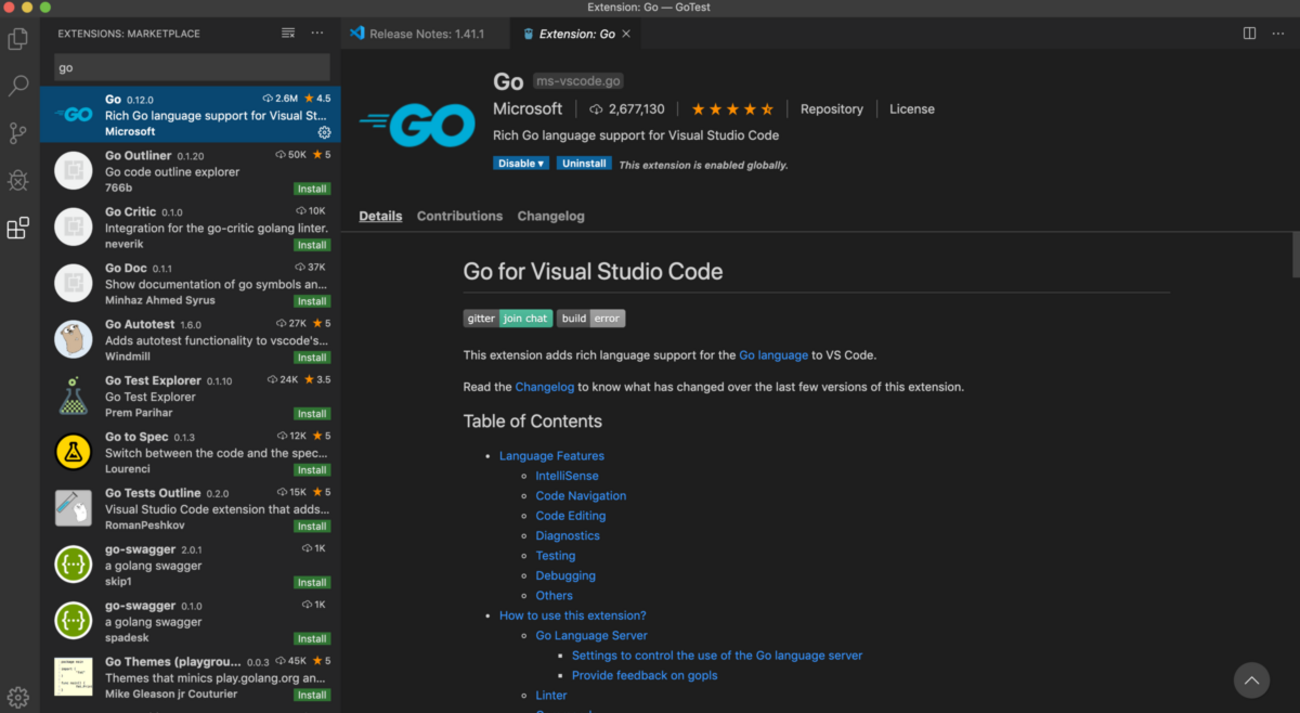Click the scroll-to-top arrow button
The height and width of the screenshot is (713, 1300).
pos(1251,680)
